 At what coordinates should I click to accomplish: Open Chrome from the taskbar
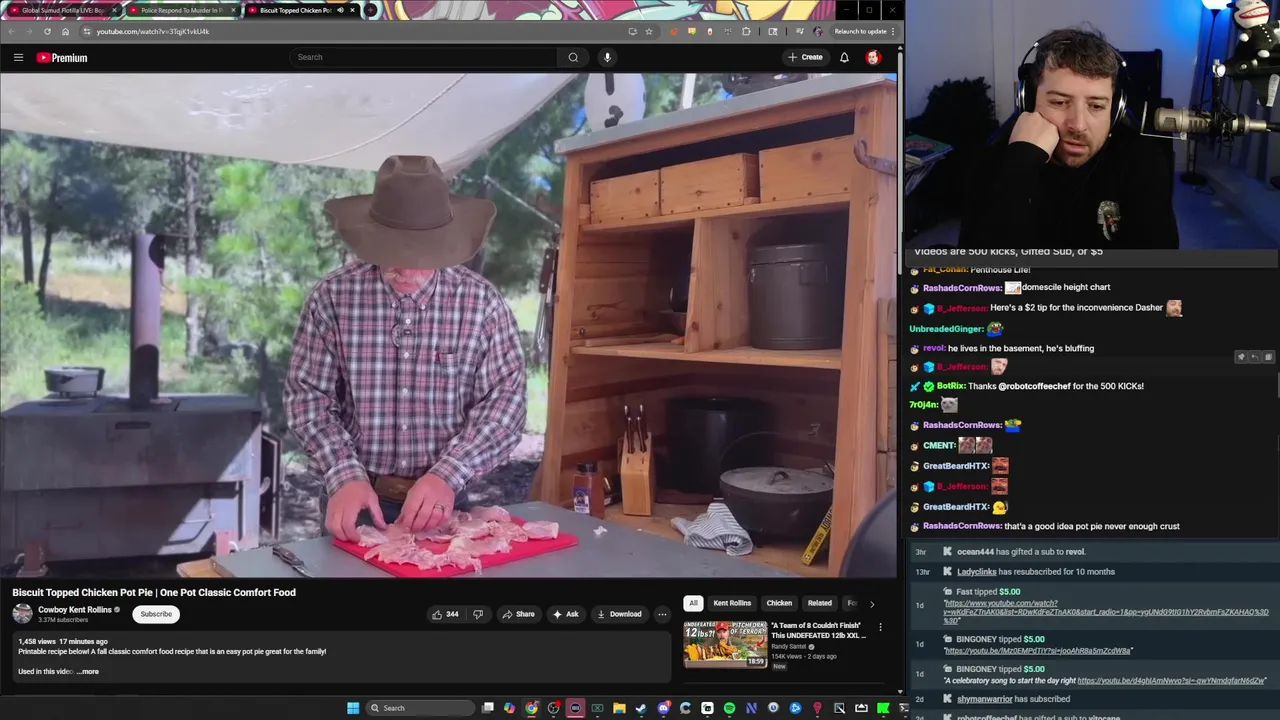coord(531,708)
